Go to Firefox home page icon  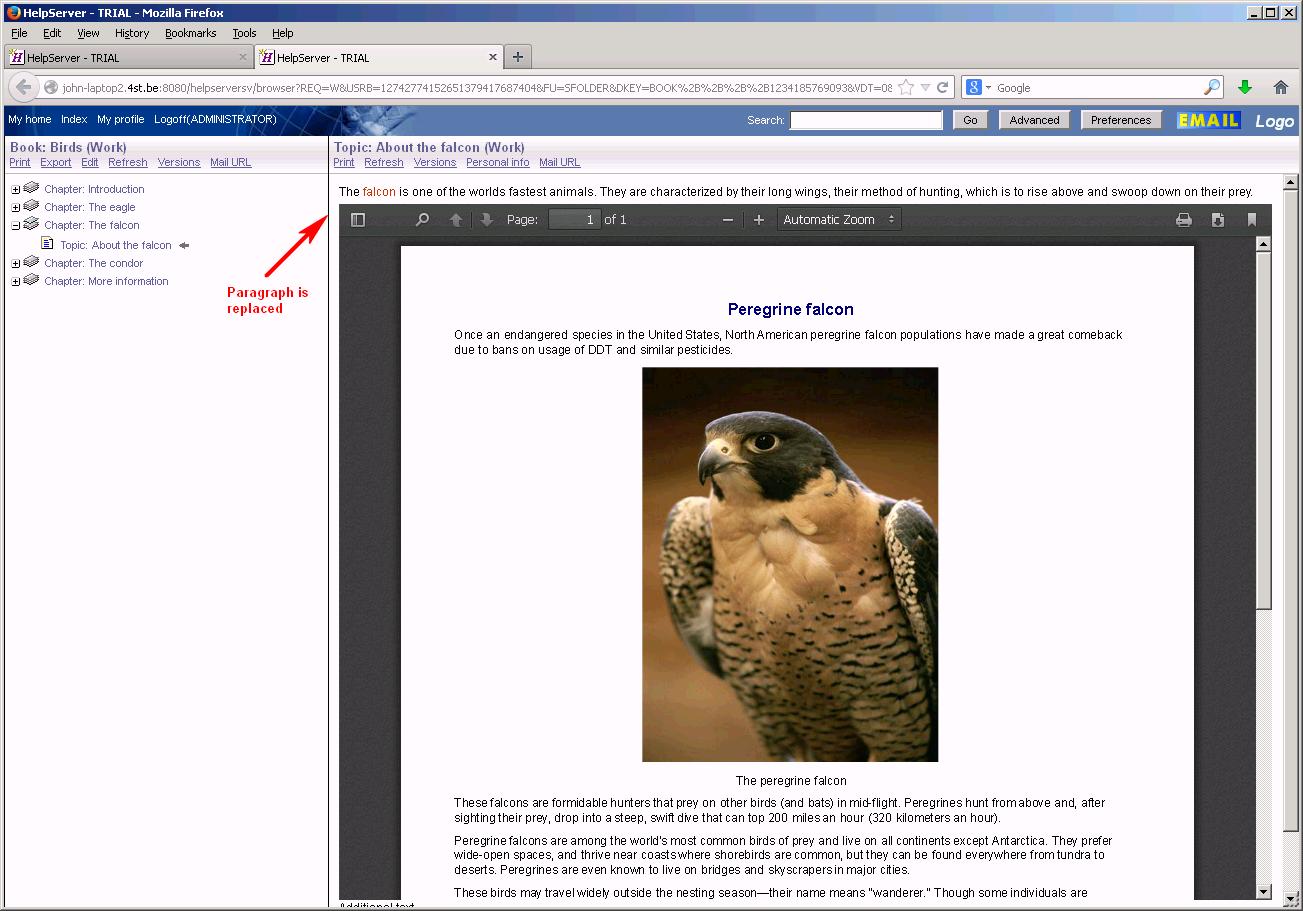(x=1280, y=87)
